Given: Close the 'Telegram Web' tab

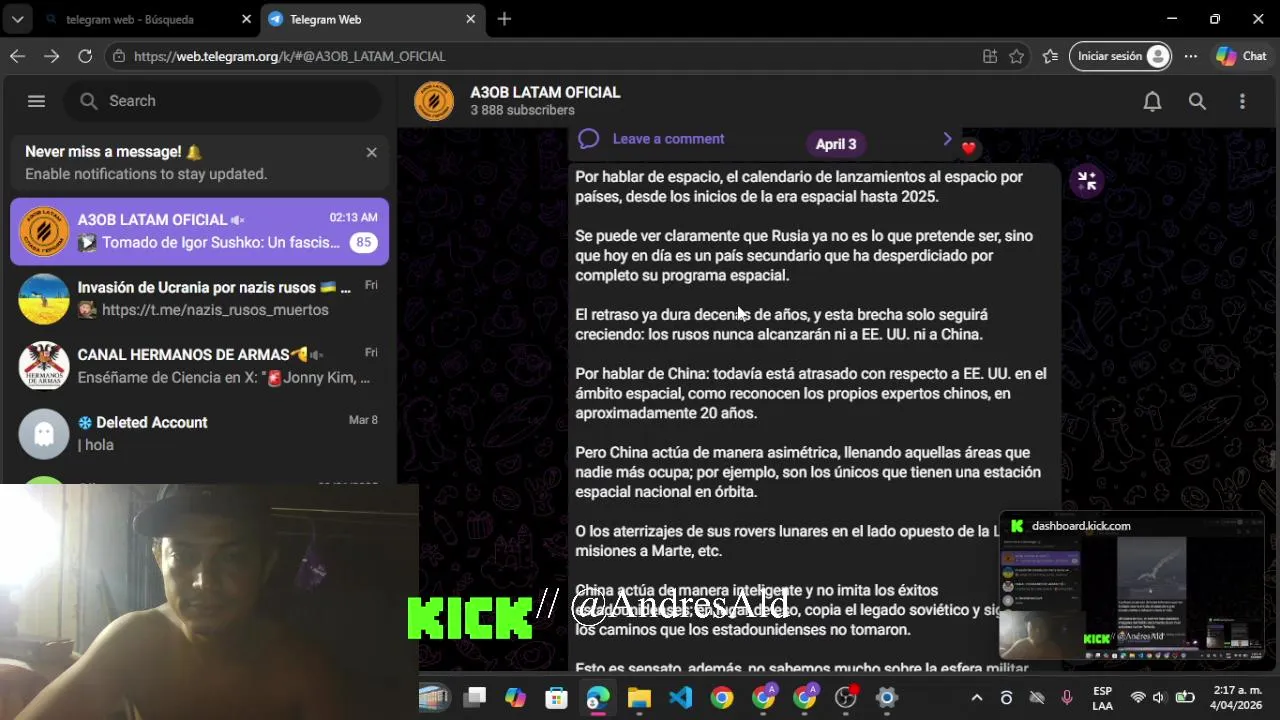Looking at the screenshot, I should tap(471, 19).
